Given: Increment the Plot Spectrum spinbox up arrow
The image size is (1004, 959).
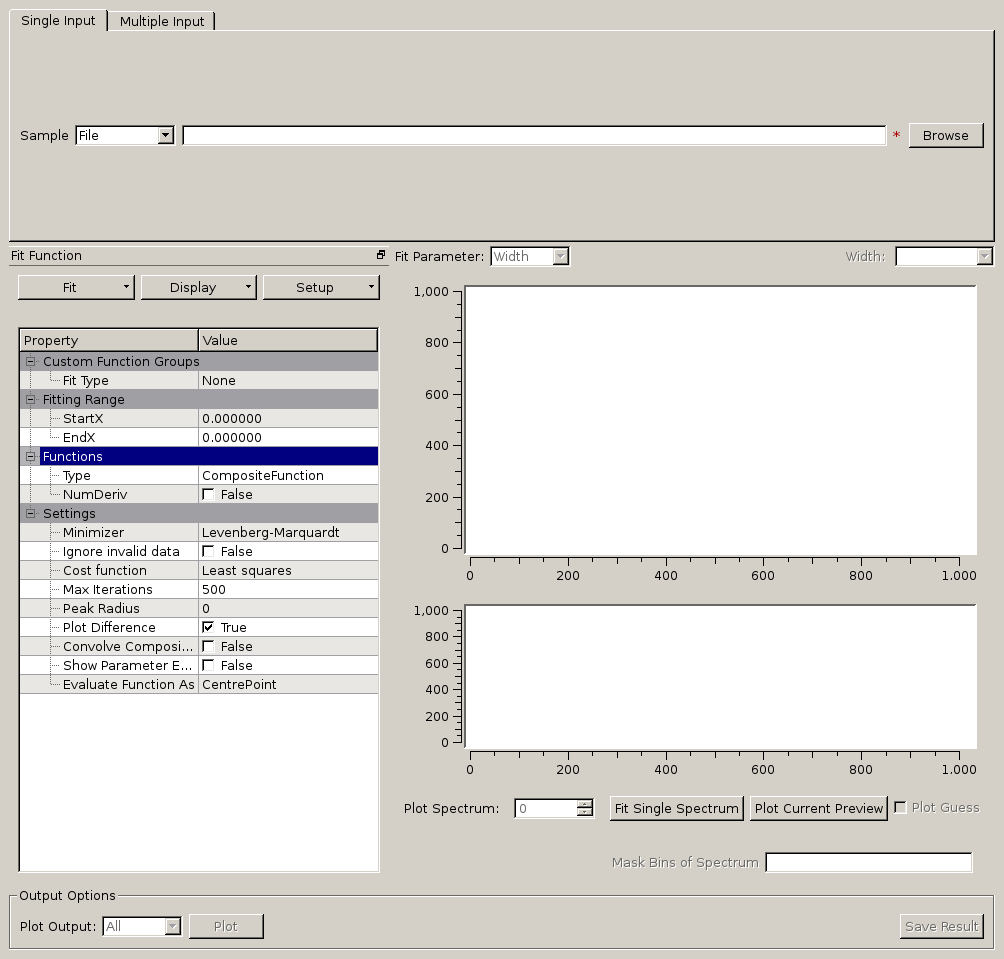Looking at the screenshot, I should [585, 804].
